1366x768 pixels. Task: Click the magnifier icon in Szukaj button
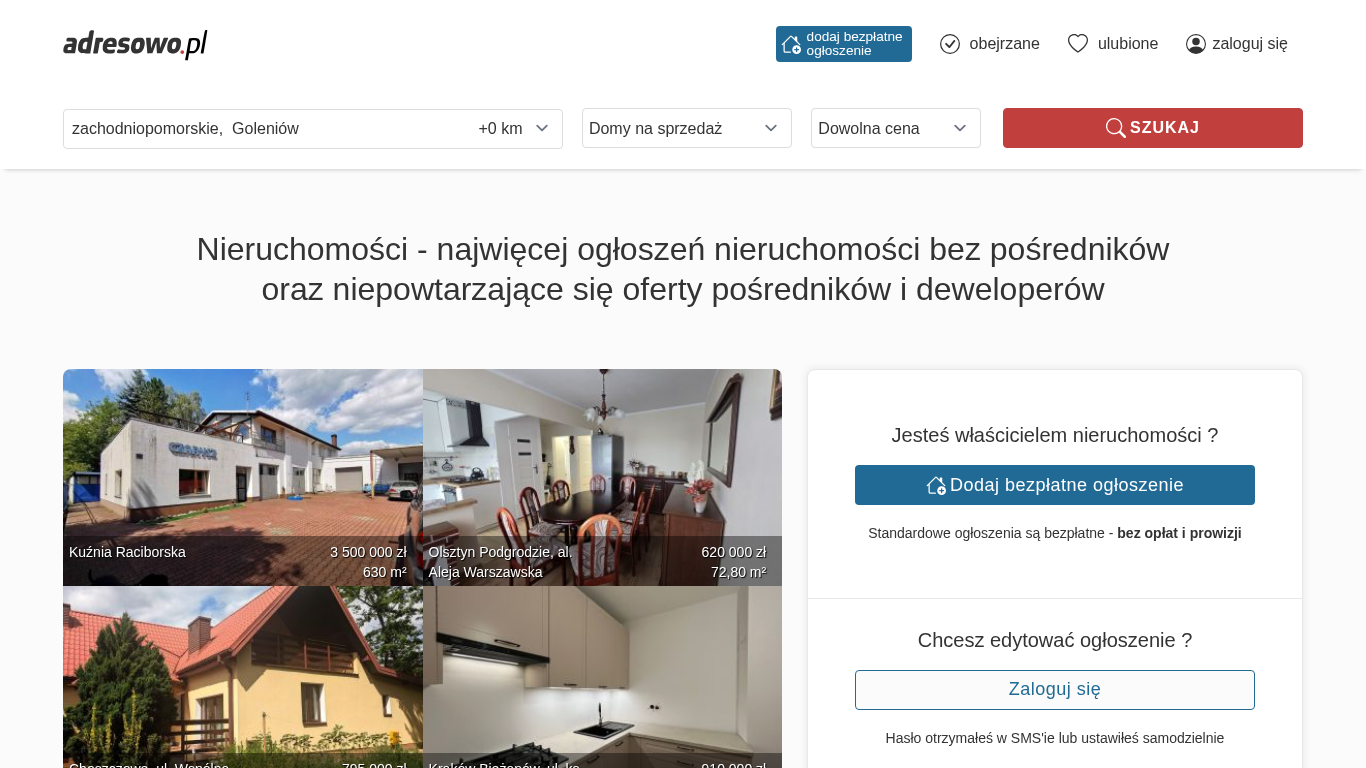click(x=1115, y=128)
